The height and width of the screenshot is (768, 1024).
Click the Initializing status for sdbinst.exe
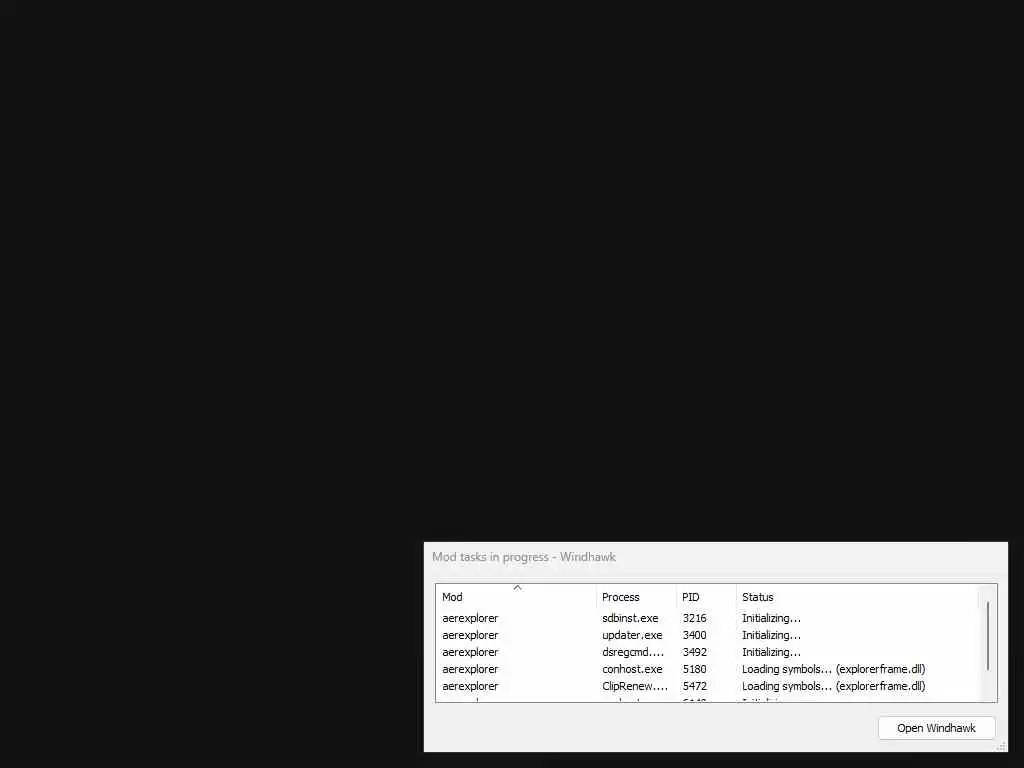pyautogui.click(x=771, y=618)
